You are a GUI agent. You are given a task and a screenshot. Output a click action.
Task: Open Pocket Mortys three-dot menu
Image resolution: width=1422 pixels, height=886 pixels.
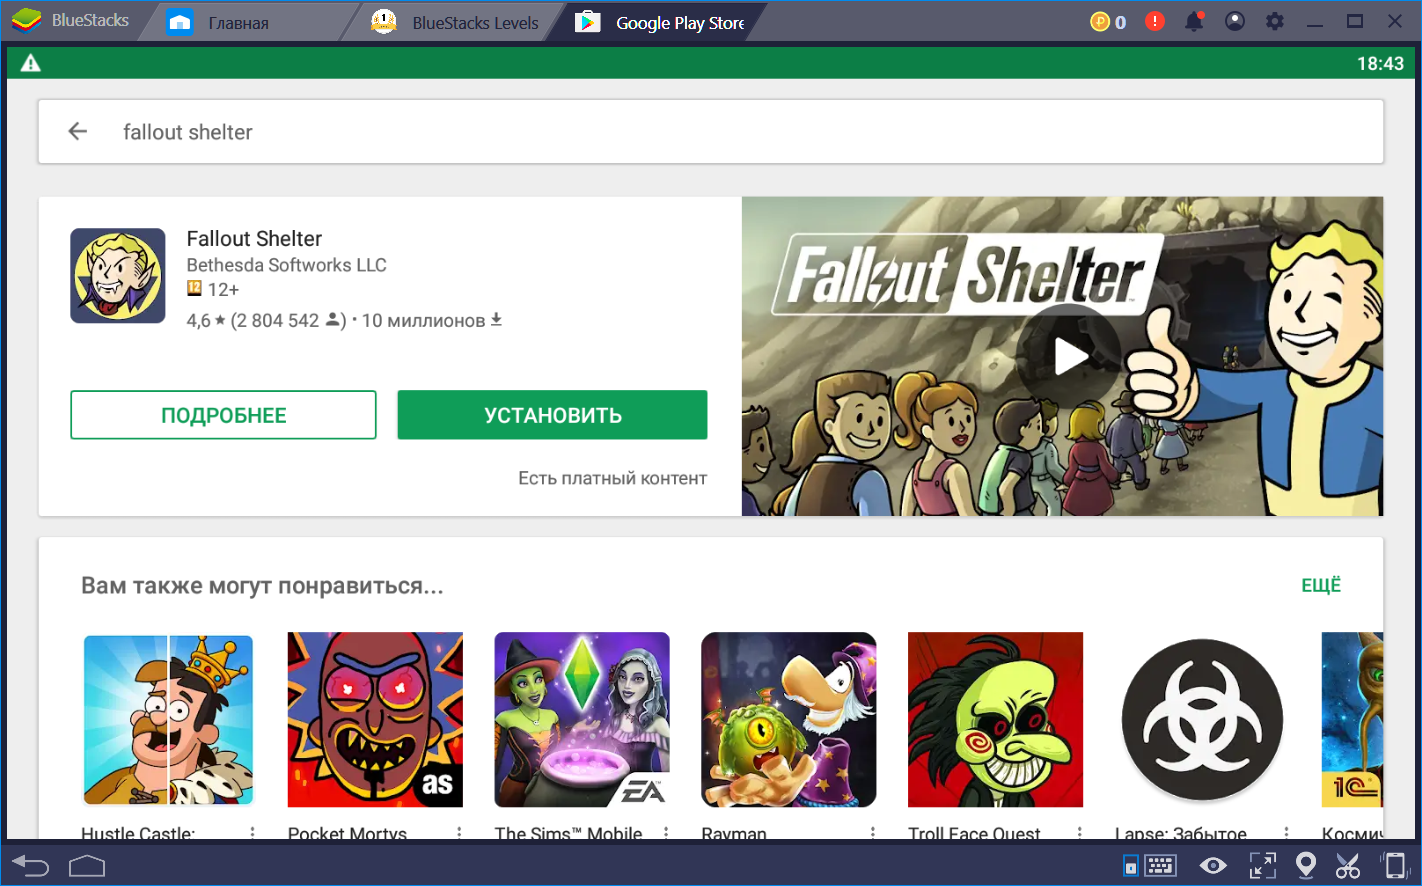coord(459,832)
